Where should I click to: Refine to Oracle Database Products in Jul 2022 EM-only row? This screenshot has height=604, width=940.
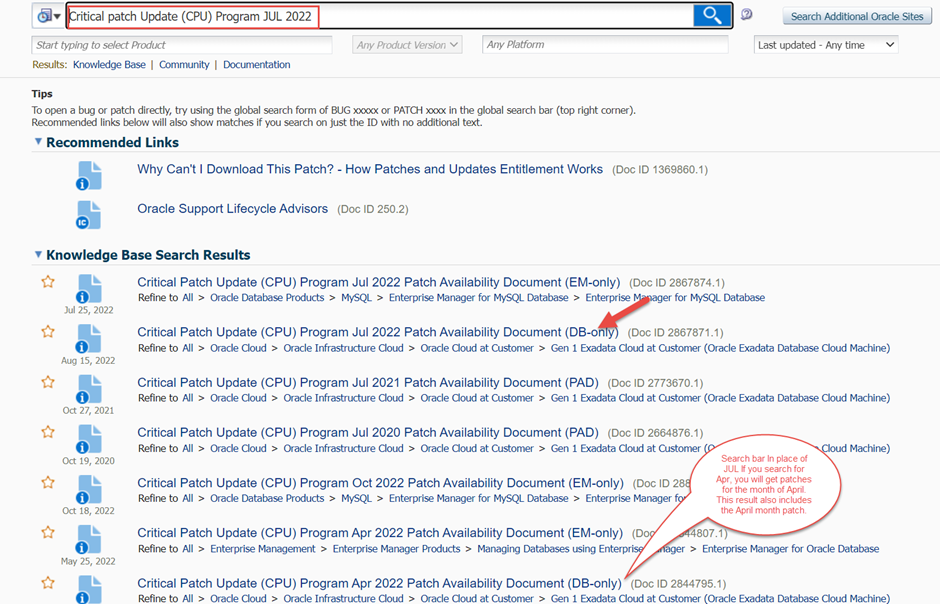click(x=267, y=298)
